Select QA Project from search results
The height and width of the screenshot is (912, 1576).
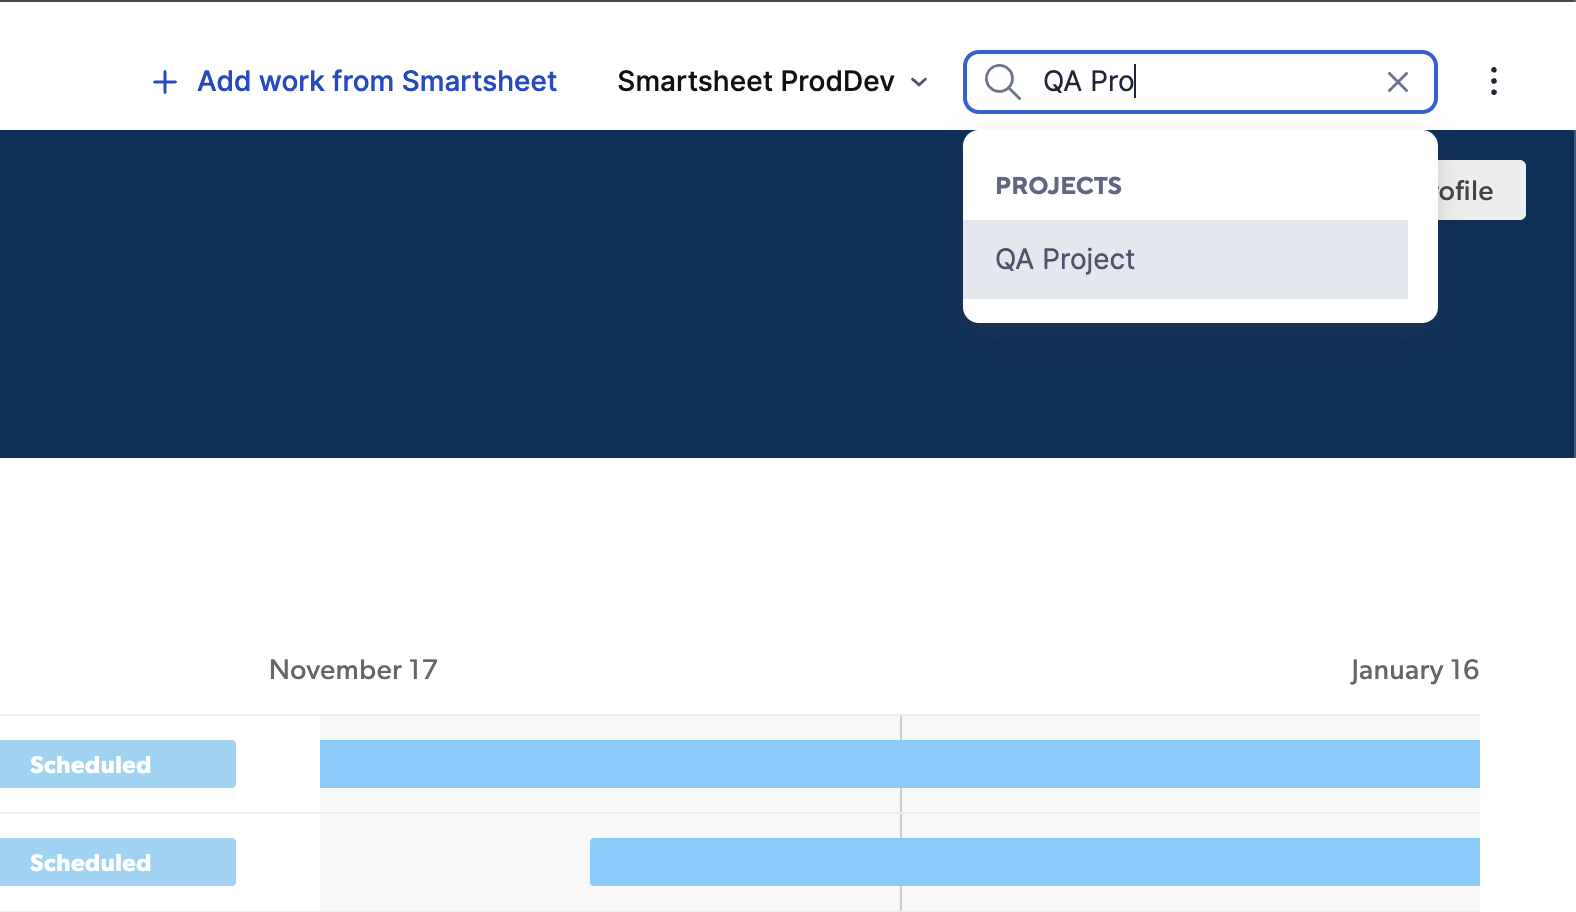click(x=1064, y=259)
